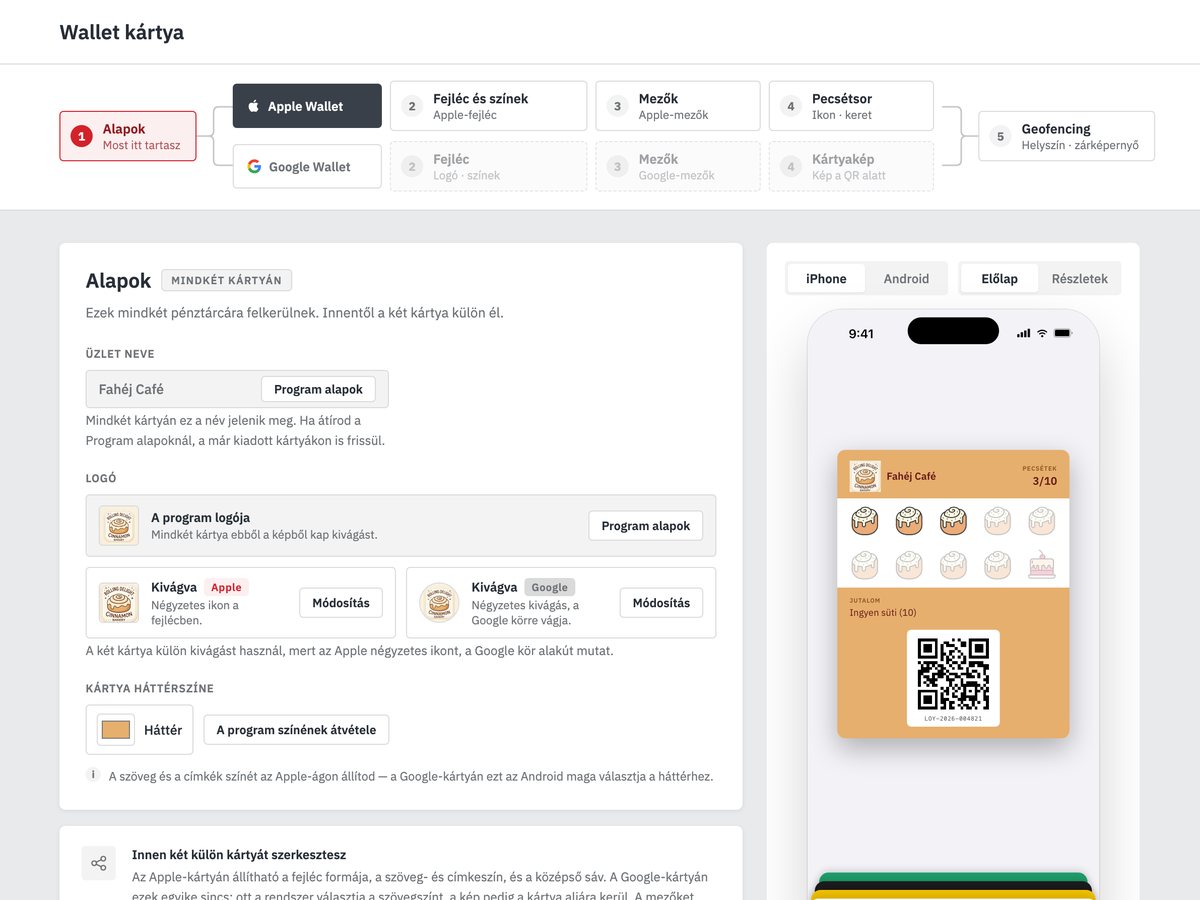The width and height of the screenshot is (1200, 900).
Task: Click Program alapok button in logo row
Action: coord(646,526)
